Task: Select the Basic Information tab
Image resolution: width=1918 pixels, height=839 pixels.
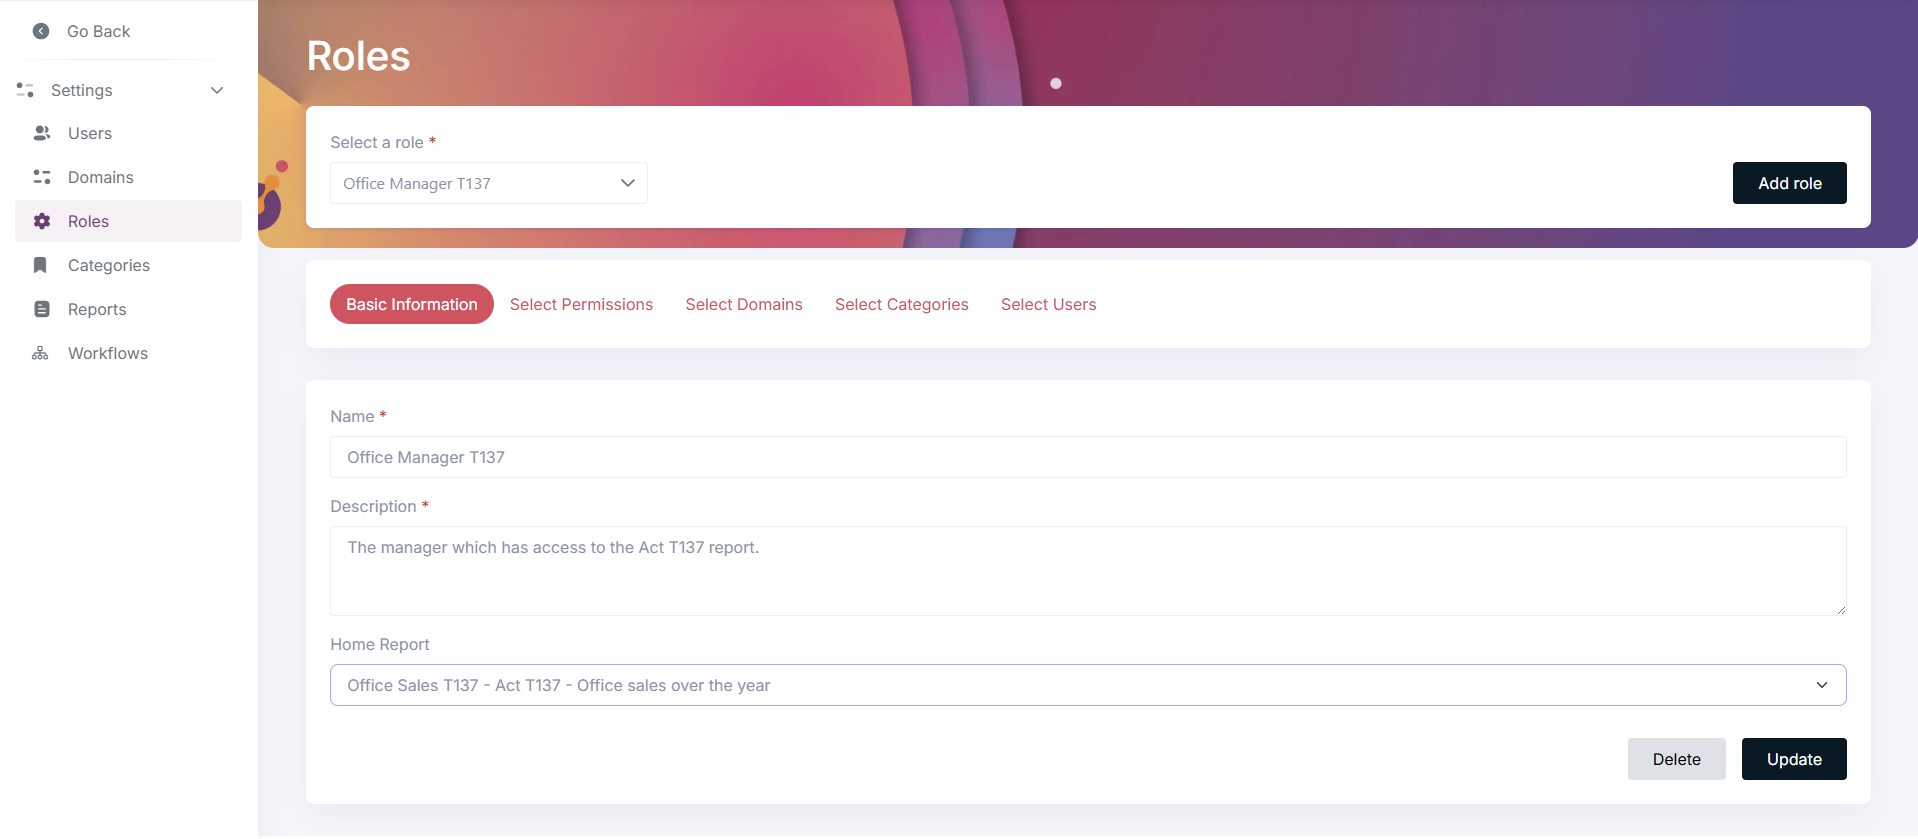Action: click(x=411, y=304)
